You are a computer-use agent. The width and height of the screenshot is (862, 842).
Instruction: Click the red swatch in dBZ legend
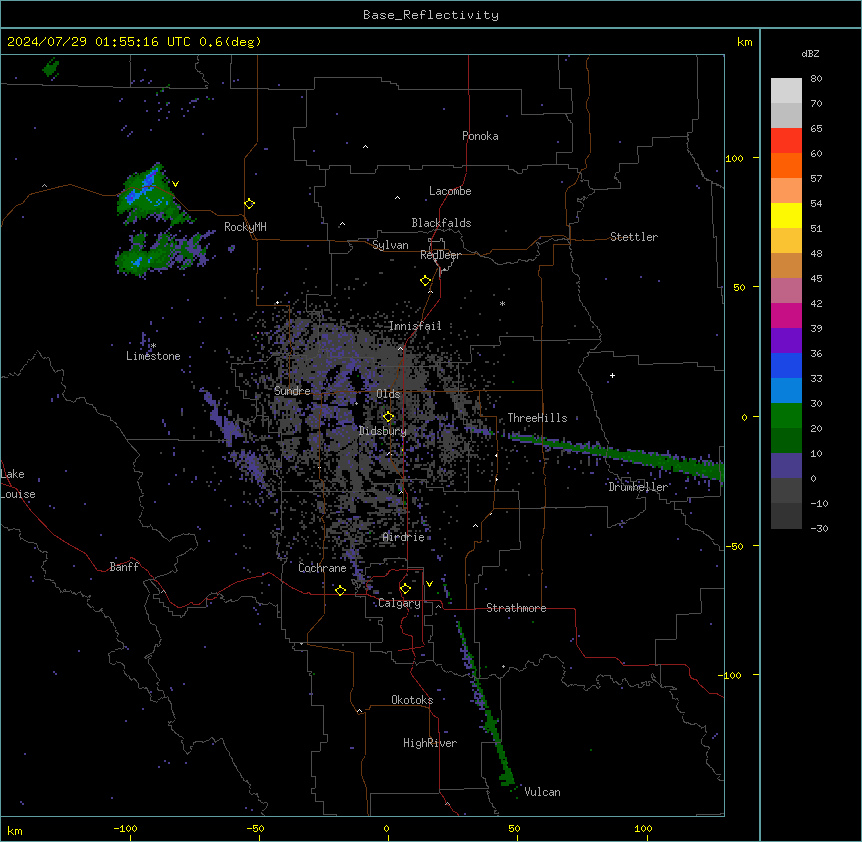[x=786, y=140]
